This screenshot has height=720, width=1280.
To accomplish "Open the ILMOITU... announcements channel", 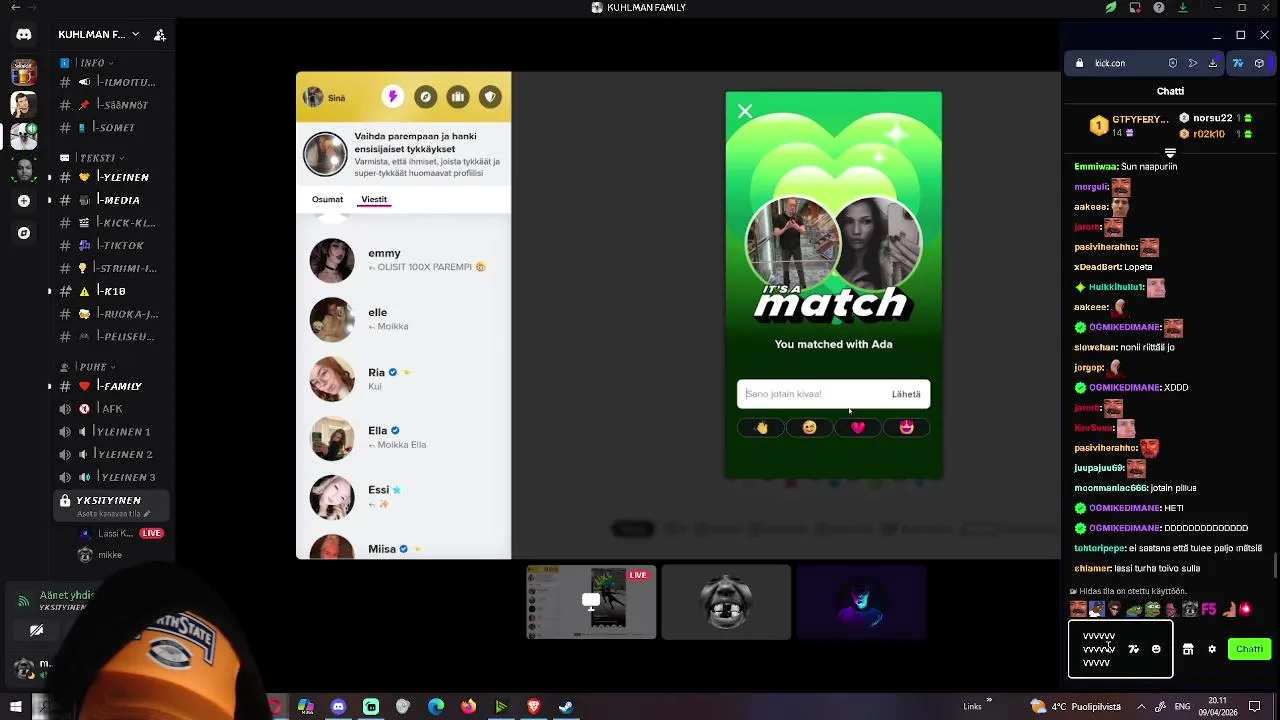I will [x=112, y=82].
